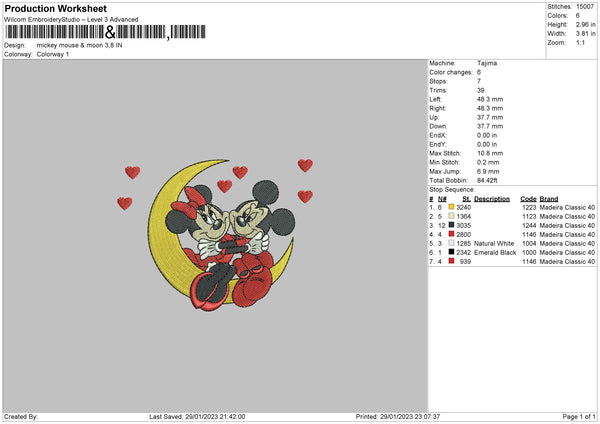This screenshot has width=600, height=424.
Task: Click the red 939 thread color swatch
Action: coord(451,261)
